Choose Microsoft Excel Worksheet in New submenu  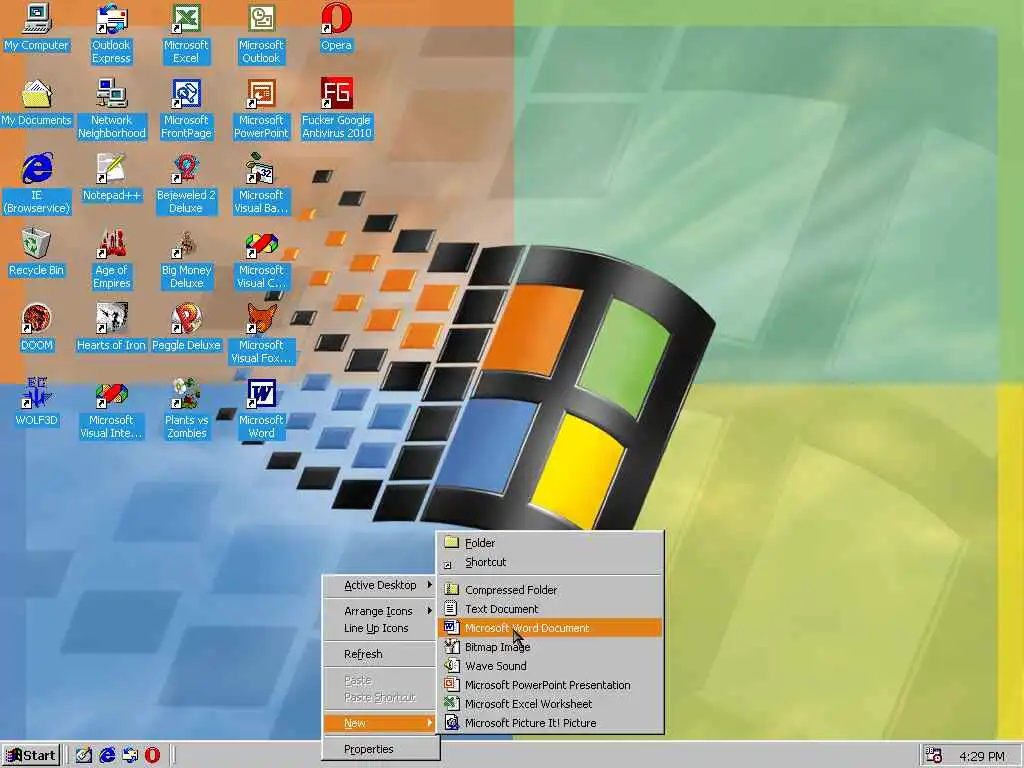(x=551, y=704)
